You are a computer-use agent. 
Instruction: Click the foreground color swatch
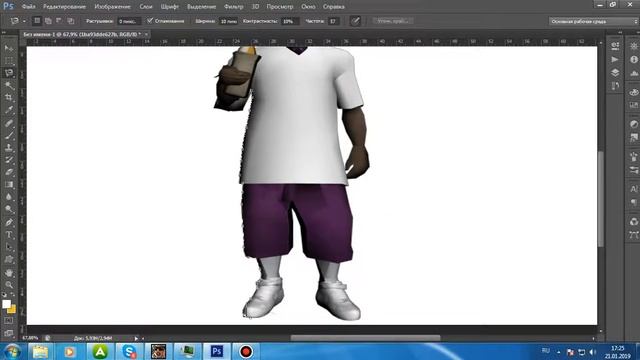tap(6, 304)
